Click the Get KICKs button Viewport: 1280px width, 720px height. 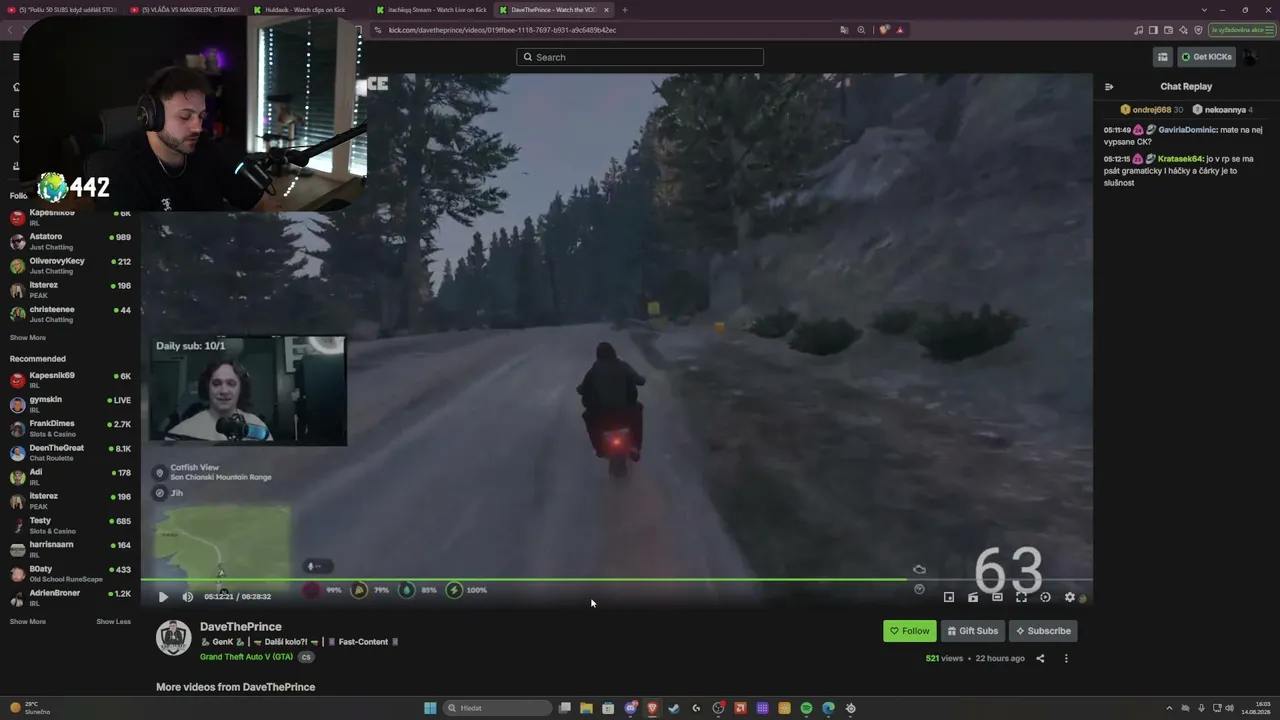pos(1206,57)
